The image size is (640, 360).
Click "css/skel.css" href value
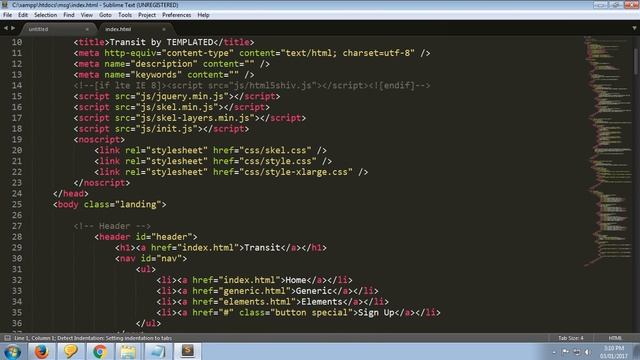(276, 151)
